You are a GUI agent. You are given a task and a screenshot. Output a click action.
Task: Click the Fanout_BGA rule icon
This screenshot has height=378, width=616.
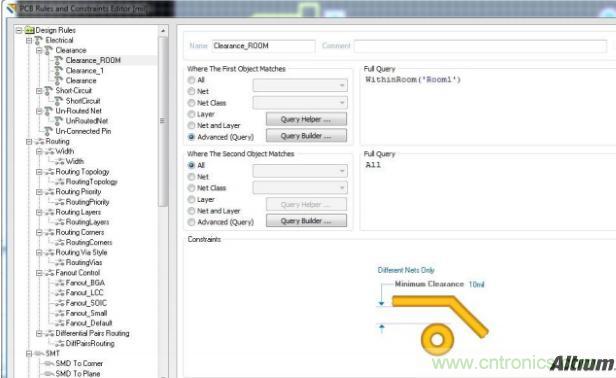[x=60, y=283]
